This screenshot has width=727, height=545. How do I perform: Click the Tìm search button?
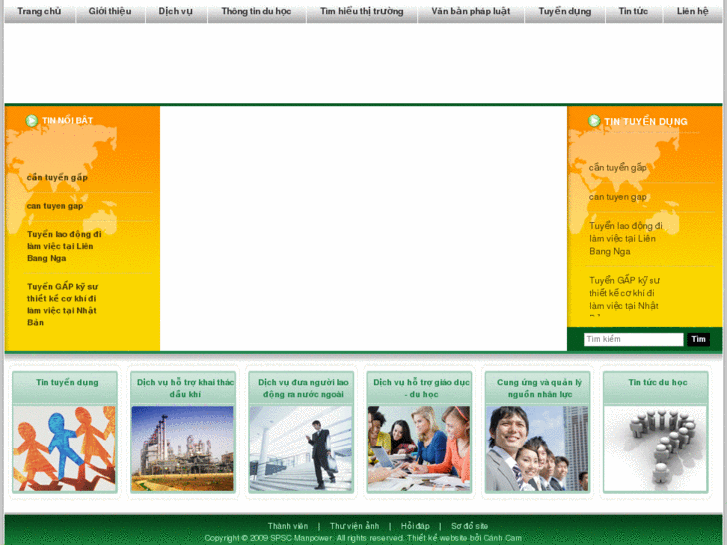[x=698, y=339]
